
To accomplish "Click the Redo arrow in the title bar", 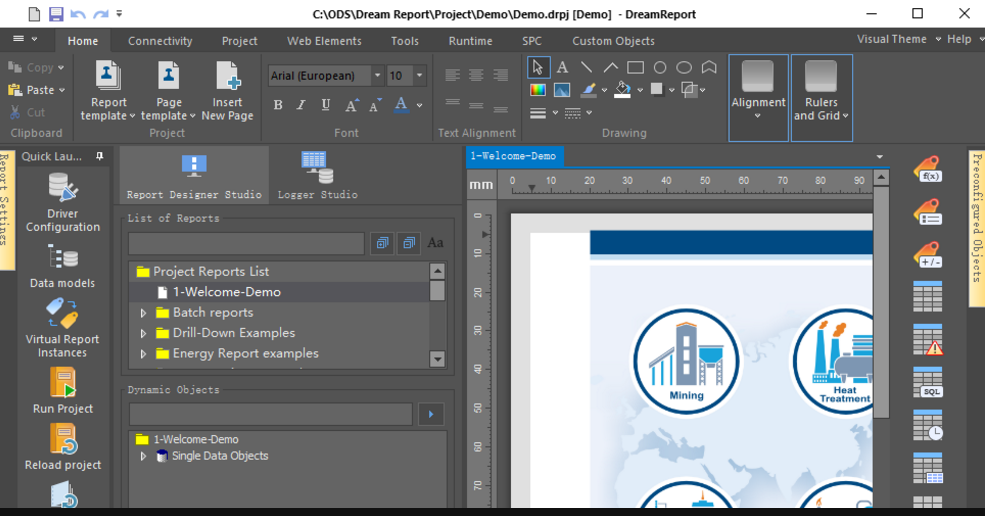I will click(101, 14).
